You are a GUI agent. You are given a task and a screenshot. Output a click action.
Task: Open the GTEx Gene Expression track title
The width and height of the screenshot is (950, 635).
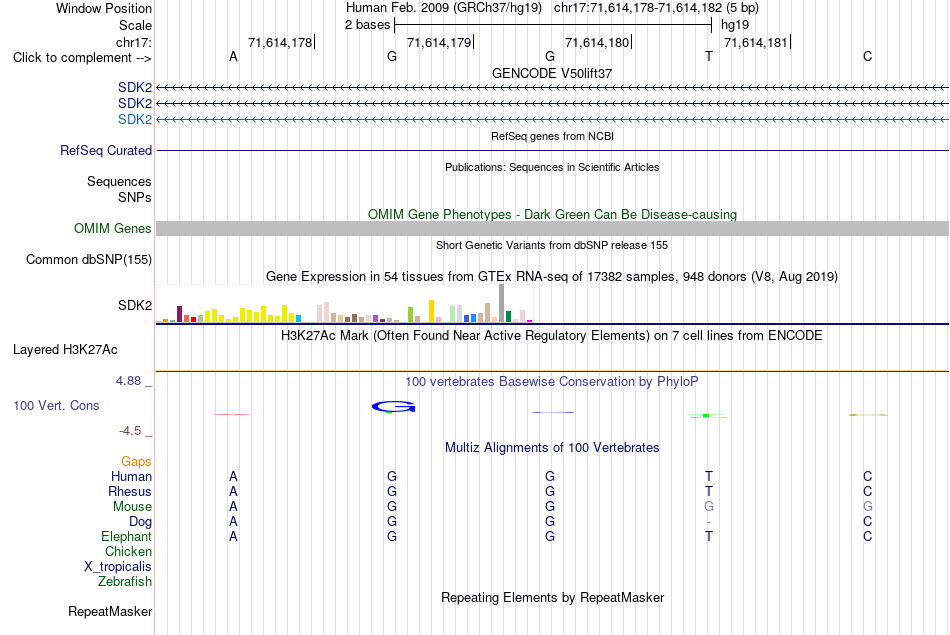coord(552,277)
